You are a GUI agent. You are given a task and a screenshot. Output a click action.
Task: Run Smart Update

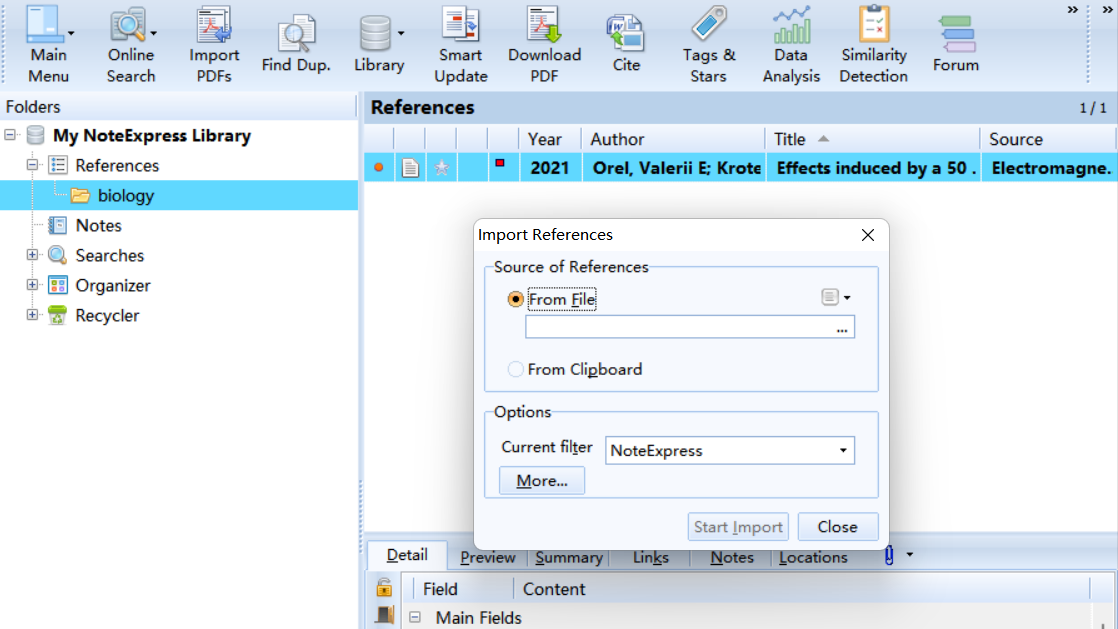461,44
